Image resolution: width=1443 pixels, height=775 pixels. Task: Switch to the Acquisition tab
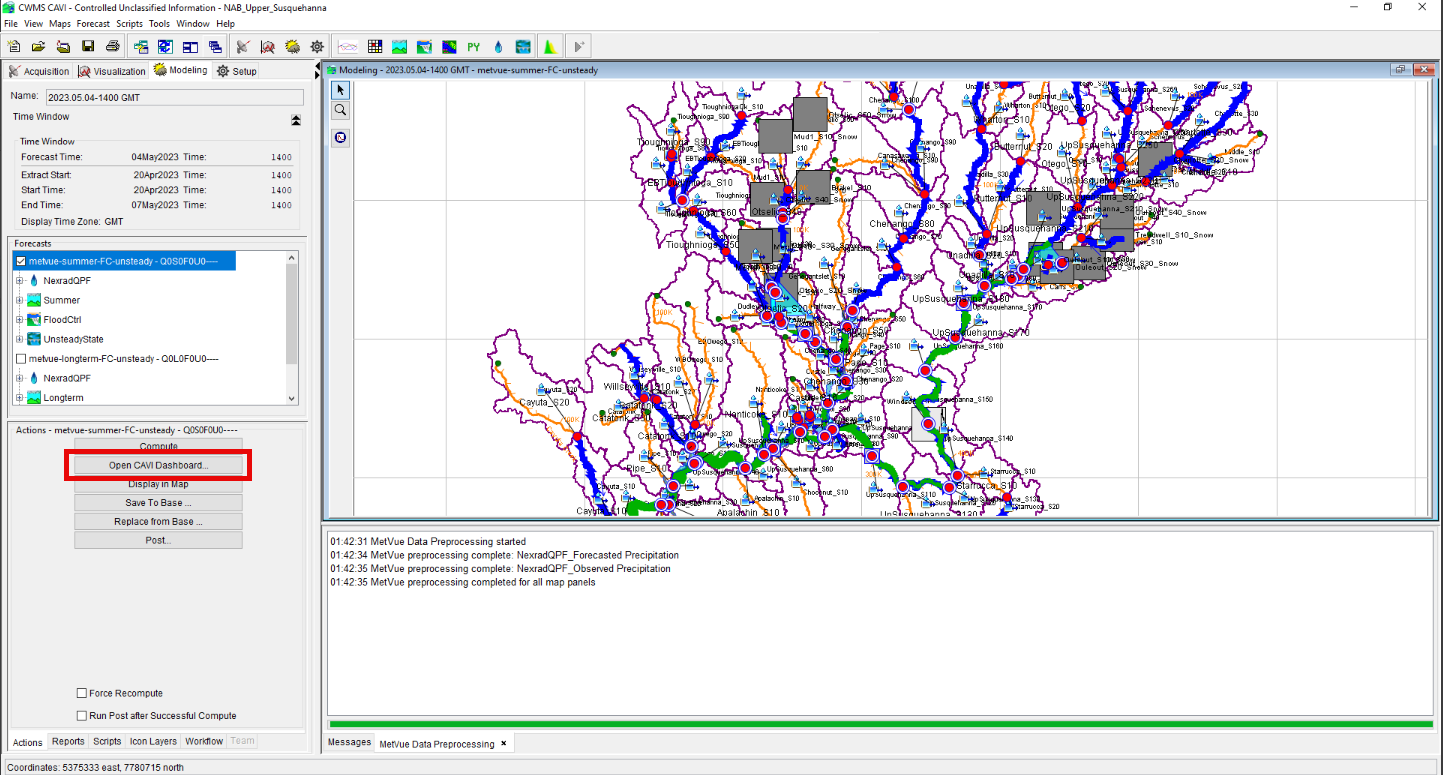click(39, 71)
